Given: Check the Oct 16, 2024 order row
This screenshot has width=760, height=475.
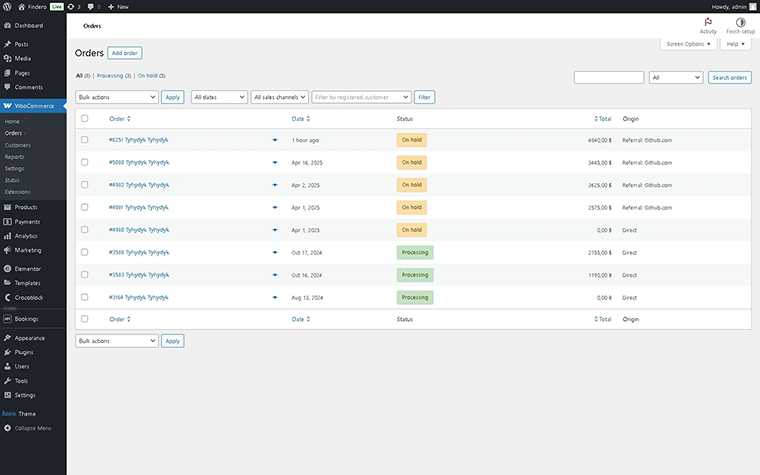Looking at the screenshot, I should coord(84,274).
